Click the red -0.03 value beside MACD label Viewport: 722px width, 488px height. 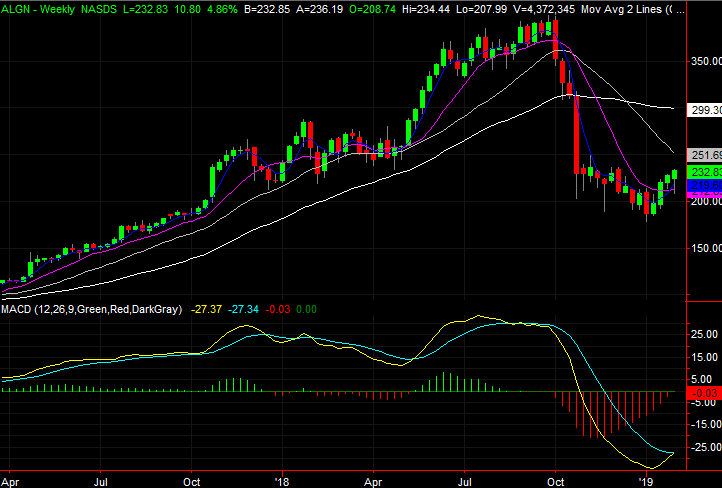(277, 309)
